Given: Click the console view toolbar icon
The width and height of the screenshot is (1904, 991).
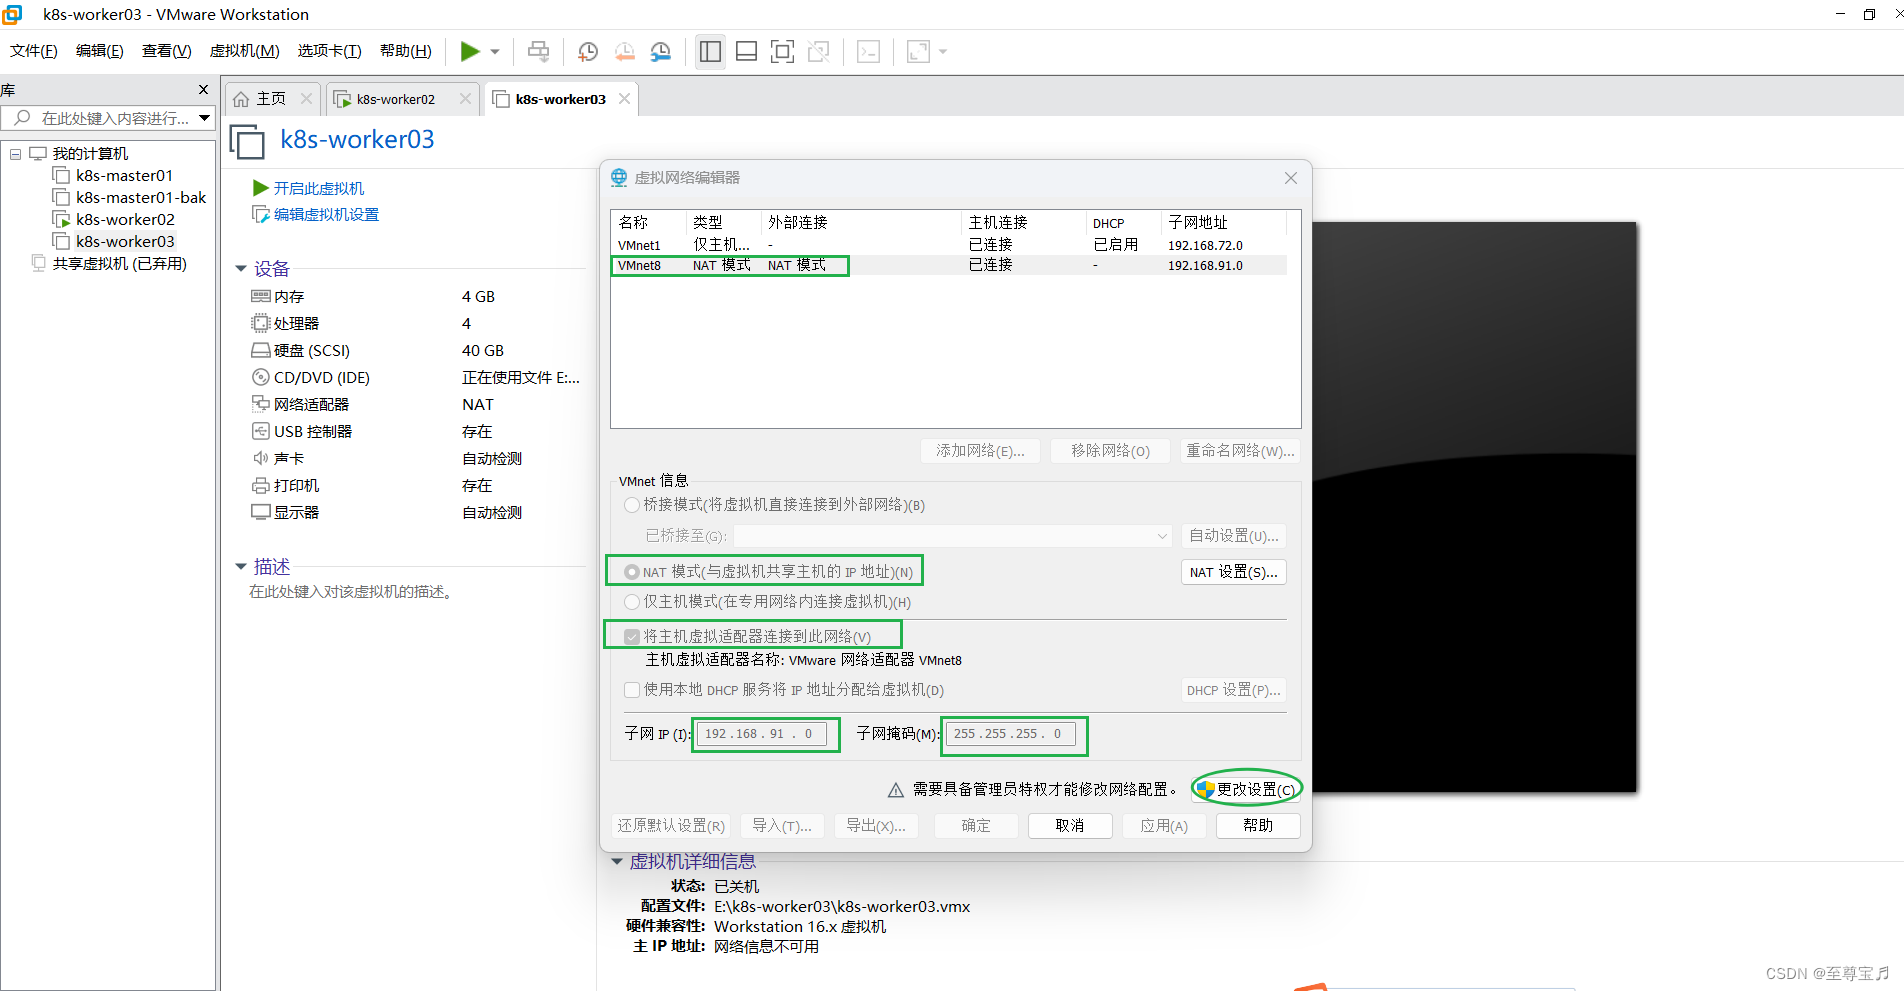Looking at the screenshot, I should click(869, 51).
